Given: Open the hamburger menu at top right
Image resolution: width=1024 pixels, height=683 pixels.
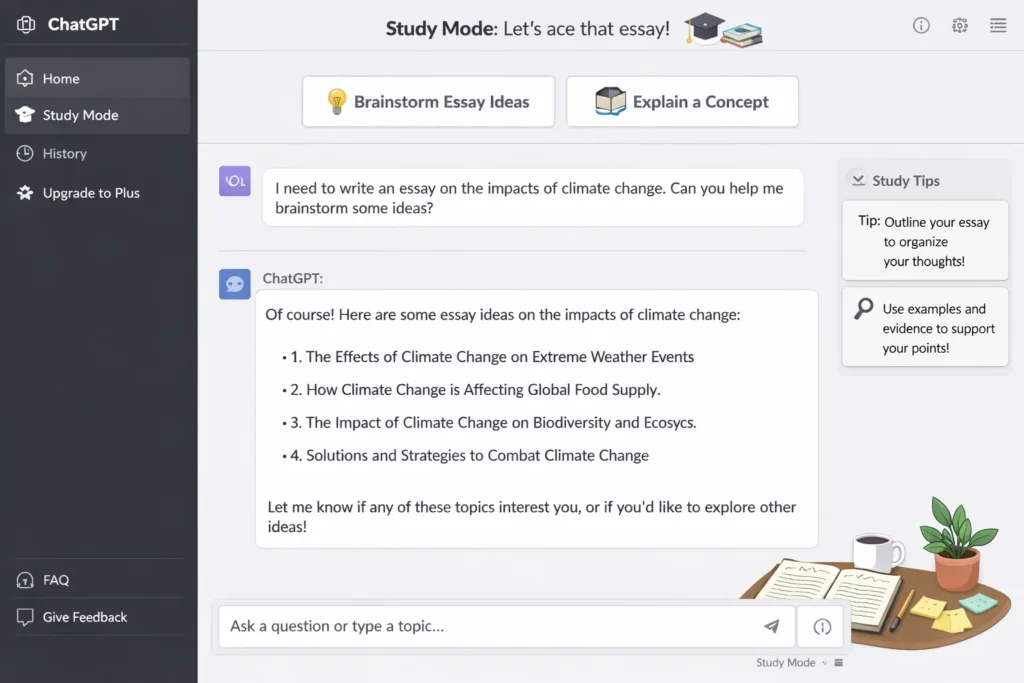Looking at the screenshot, I should click(997, 25).
